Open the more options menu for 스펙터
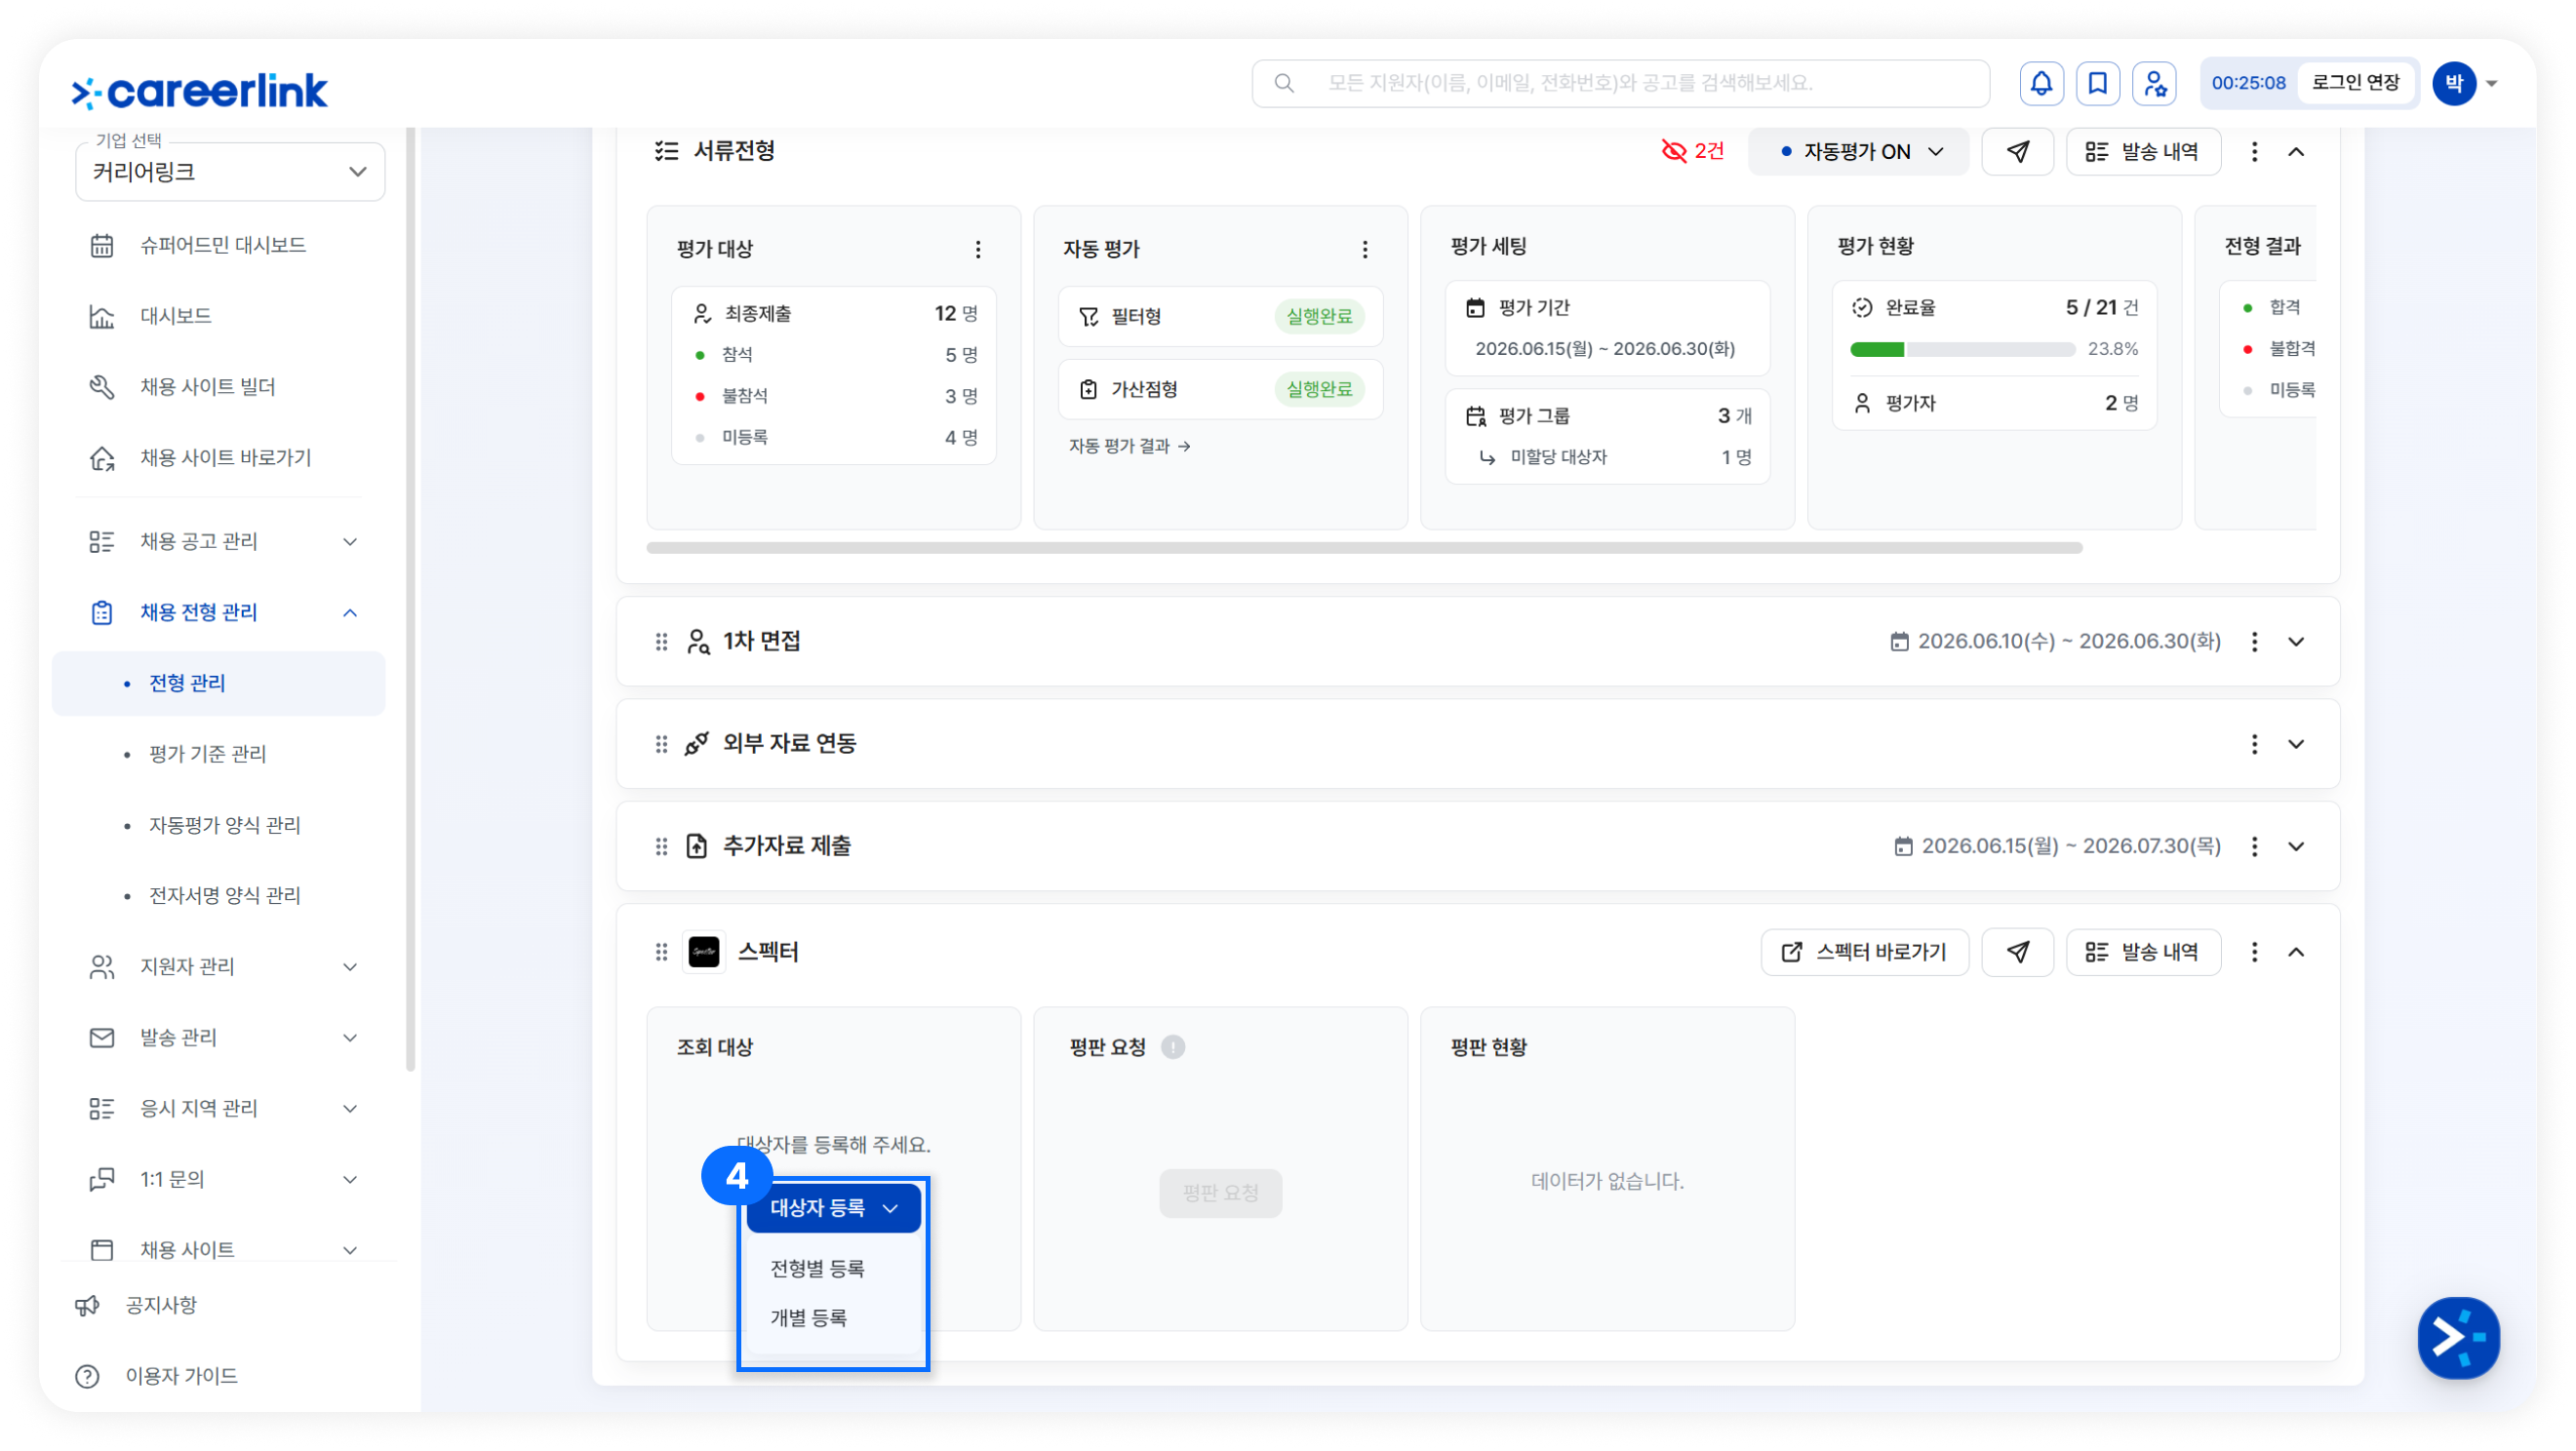Screen dimensions: 2576x1451 [2254, 952]
